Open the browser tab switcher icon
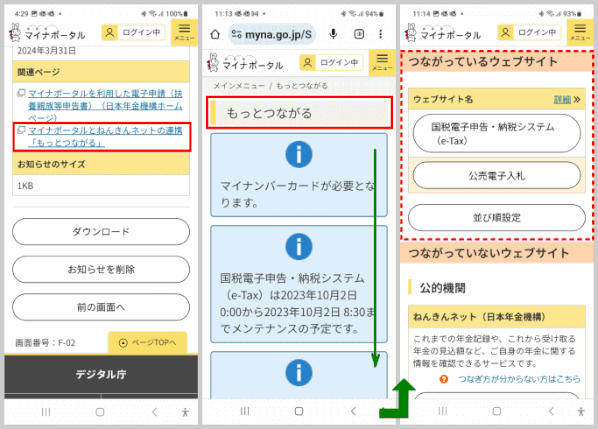The image size is (598, 429). pos(359,34)
